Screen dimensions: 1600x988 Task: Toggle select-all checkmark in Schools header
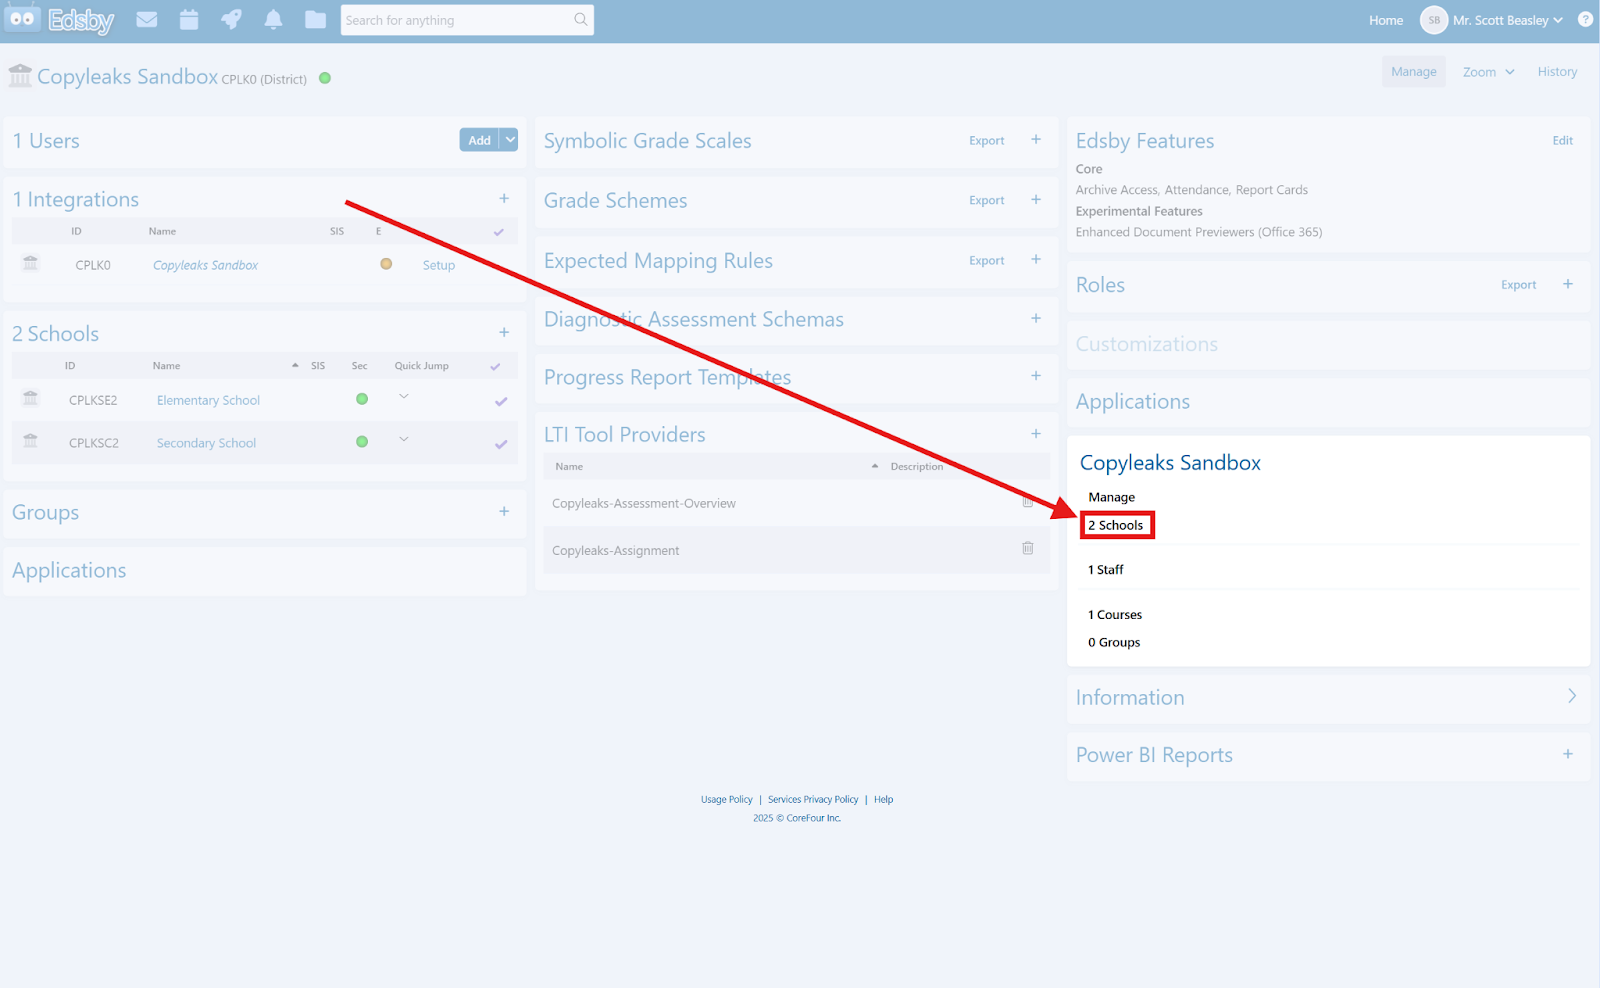[x=495, y=367]
